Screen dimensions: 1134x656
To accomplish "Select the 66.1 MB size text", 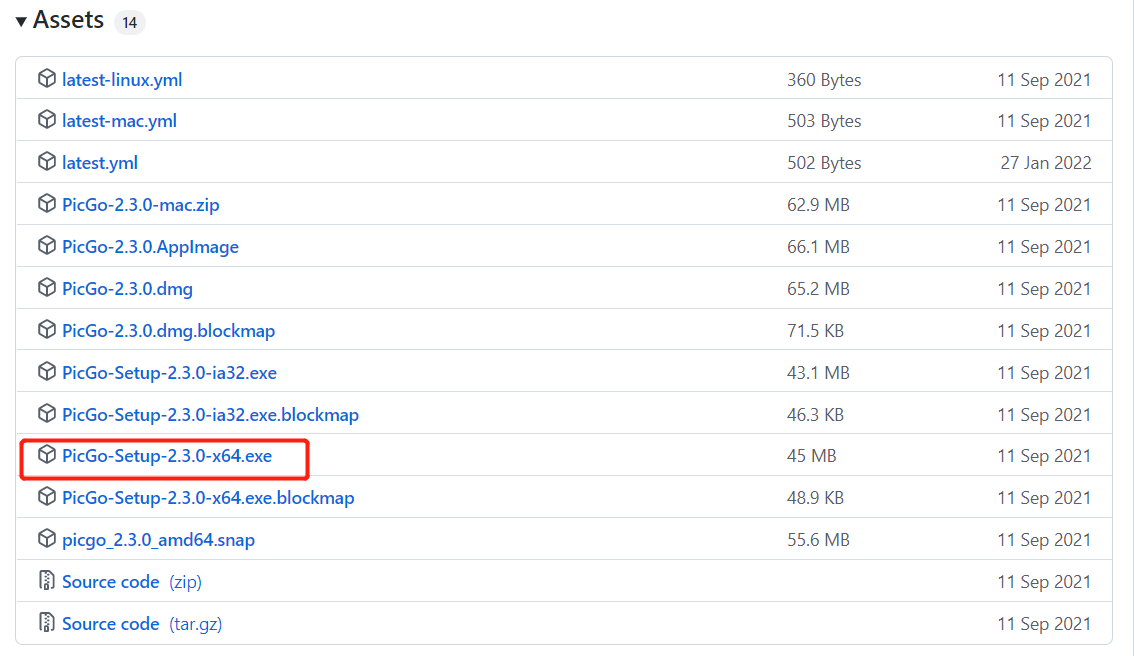I will 818,247.
